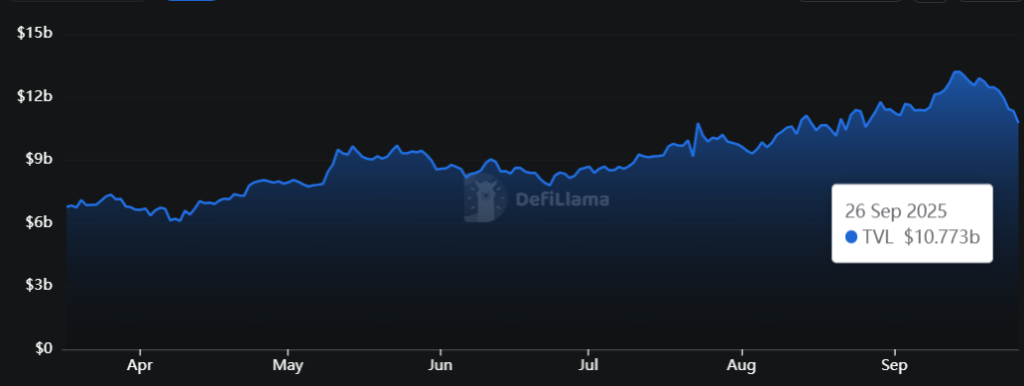Click the blue TVL dot in tooltip
The image size is (1024, 386).
851,238
